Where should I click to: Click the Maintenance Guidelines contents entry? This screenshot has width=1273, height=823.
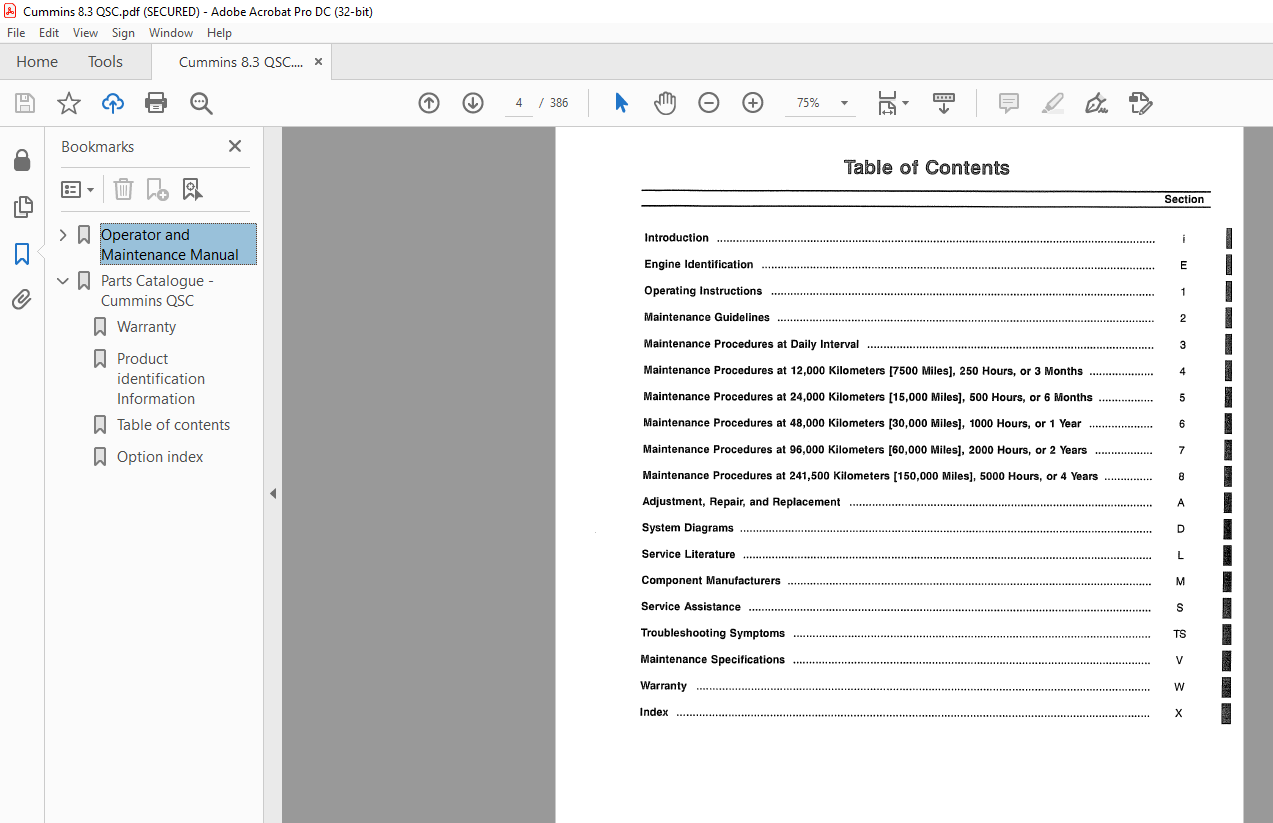click(707, 318)
